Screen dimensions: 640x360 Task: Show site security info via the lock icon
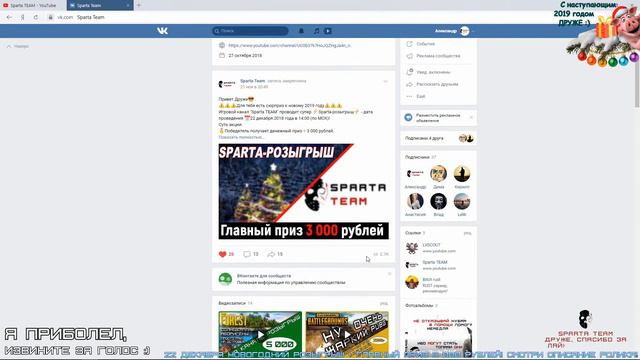50,17
